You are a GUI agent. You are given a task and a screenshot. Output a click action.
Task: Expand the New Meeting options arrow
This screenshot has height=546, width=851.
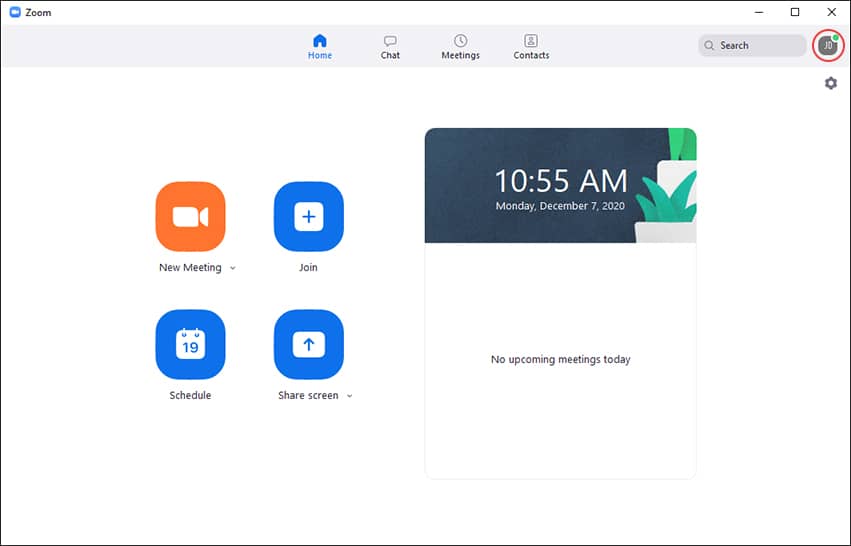click(233, 268)
